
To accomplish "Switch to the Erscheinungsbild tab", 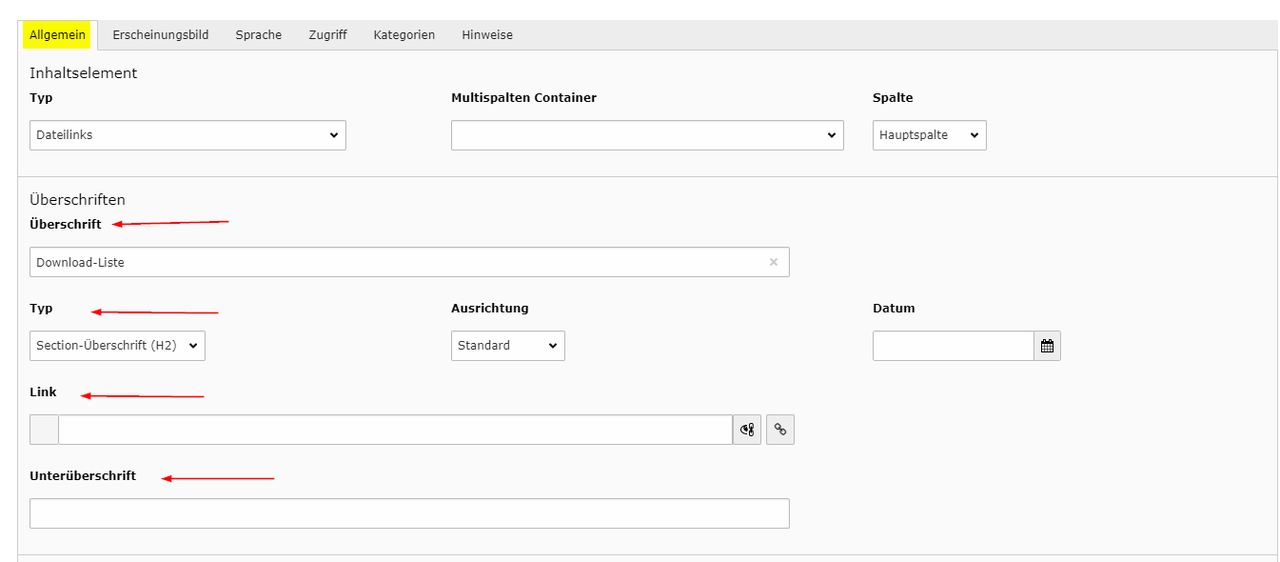I will (160, 35).
